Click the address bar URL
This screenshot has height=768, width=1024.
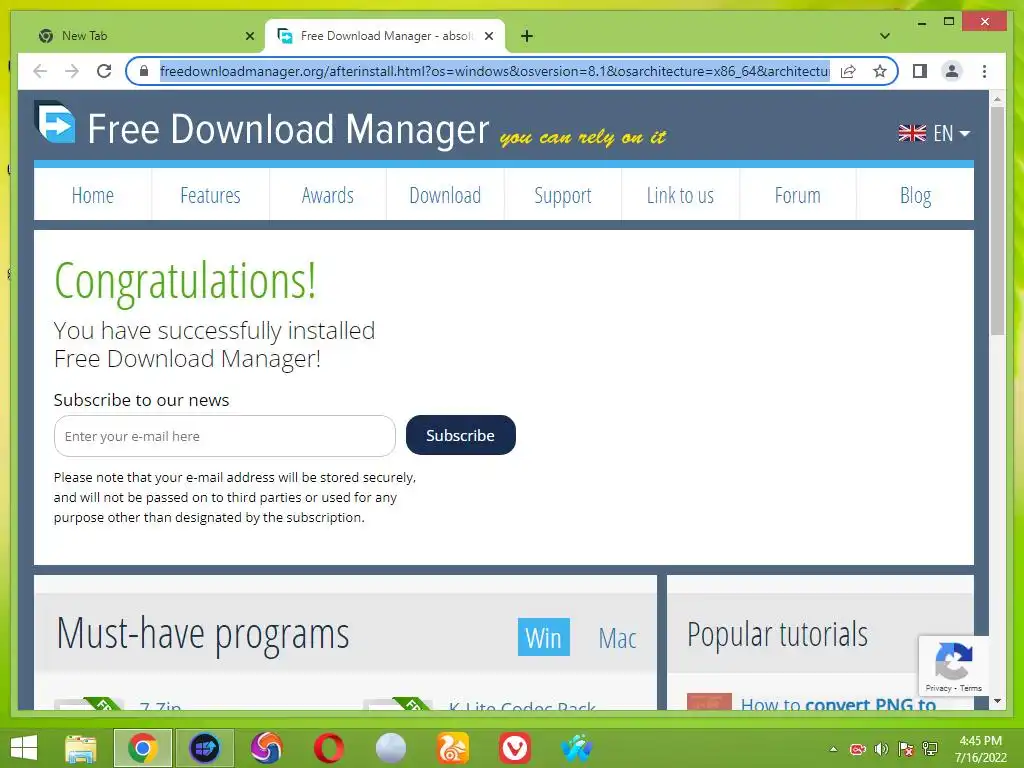pos(494,71)
